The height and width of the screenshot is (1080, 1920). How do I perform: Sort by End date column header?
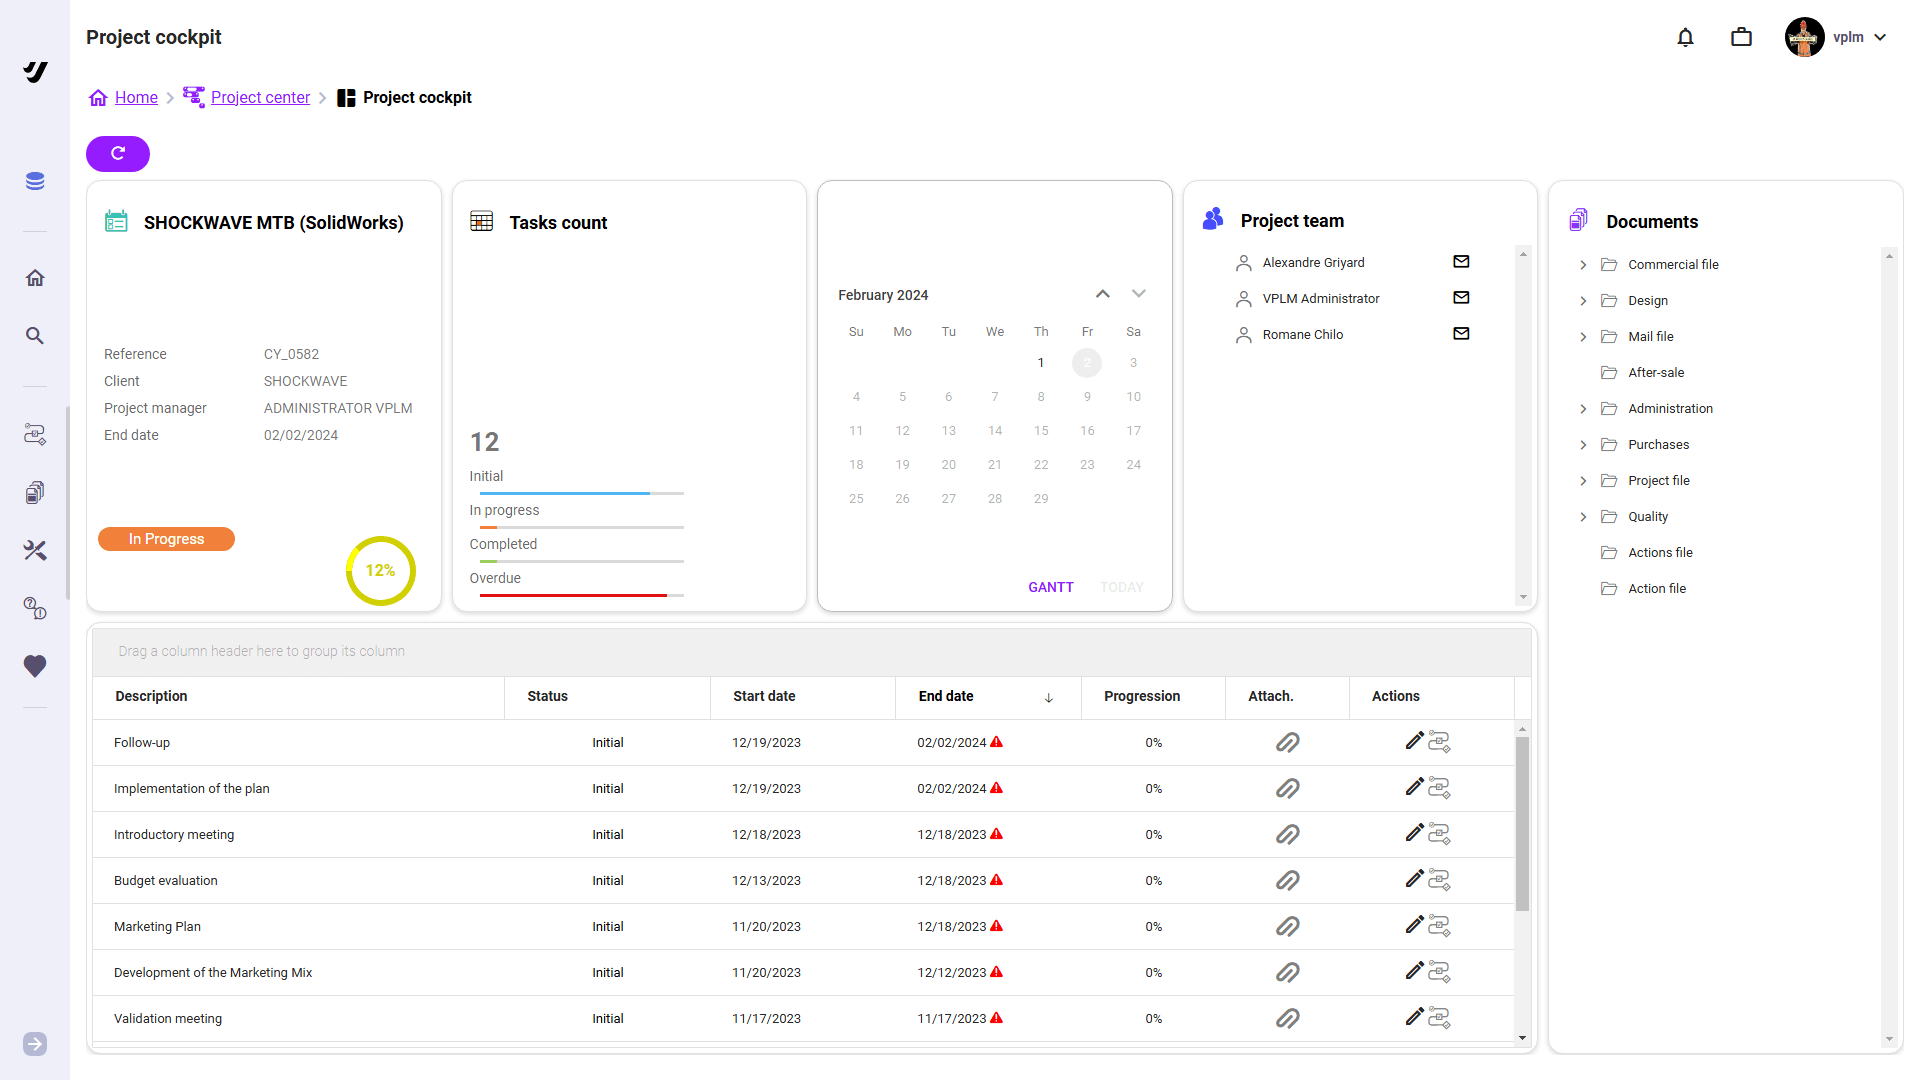tap(946, 696)
